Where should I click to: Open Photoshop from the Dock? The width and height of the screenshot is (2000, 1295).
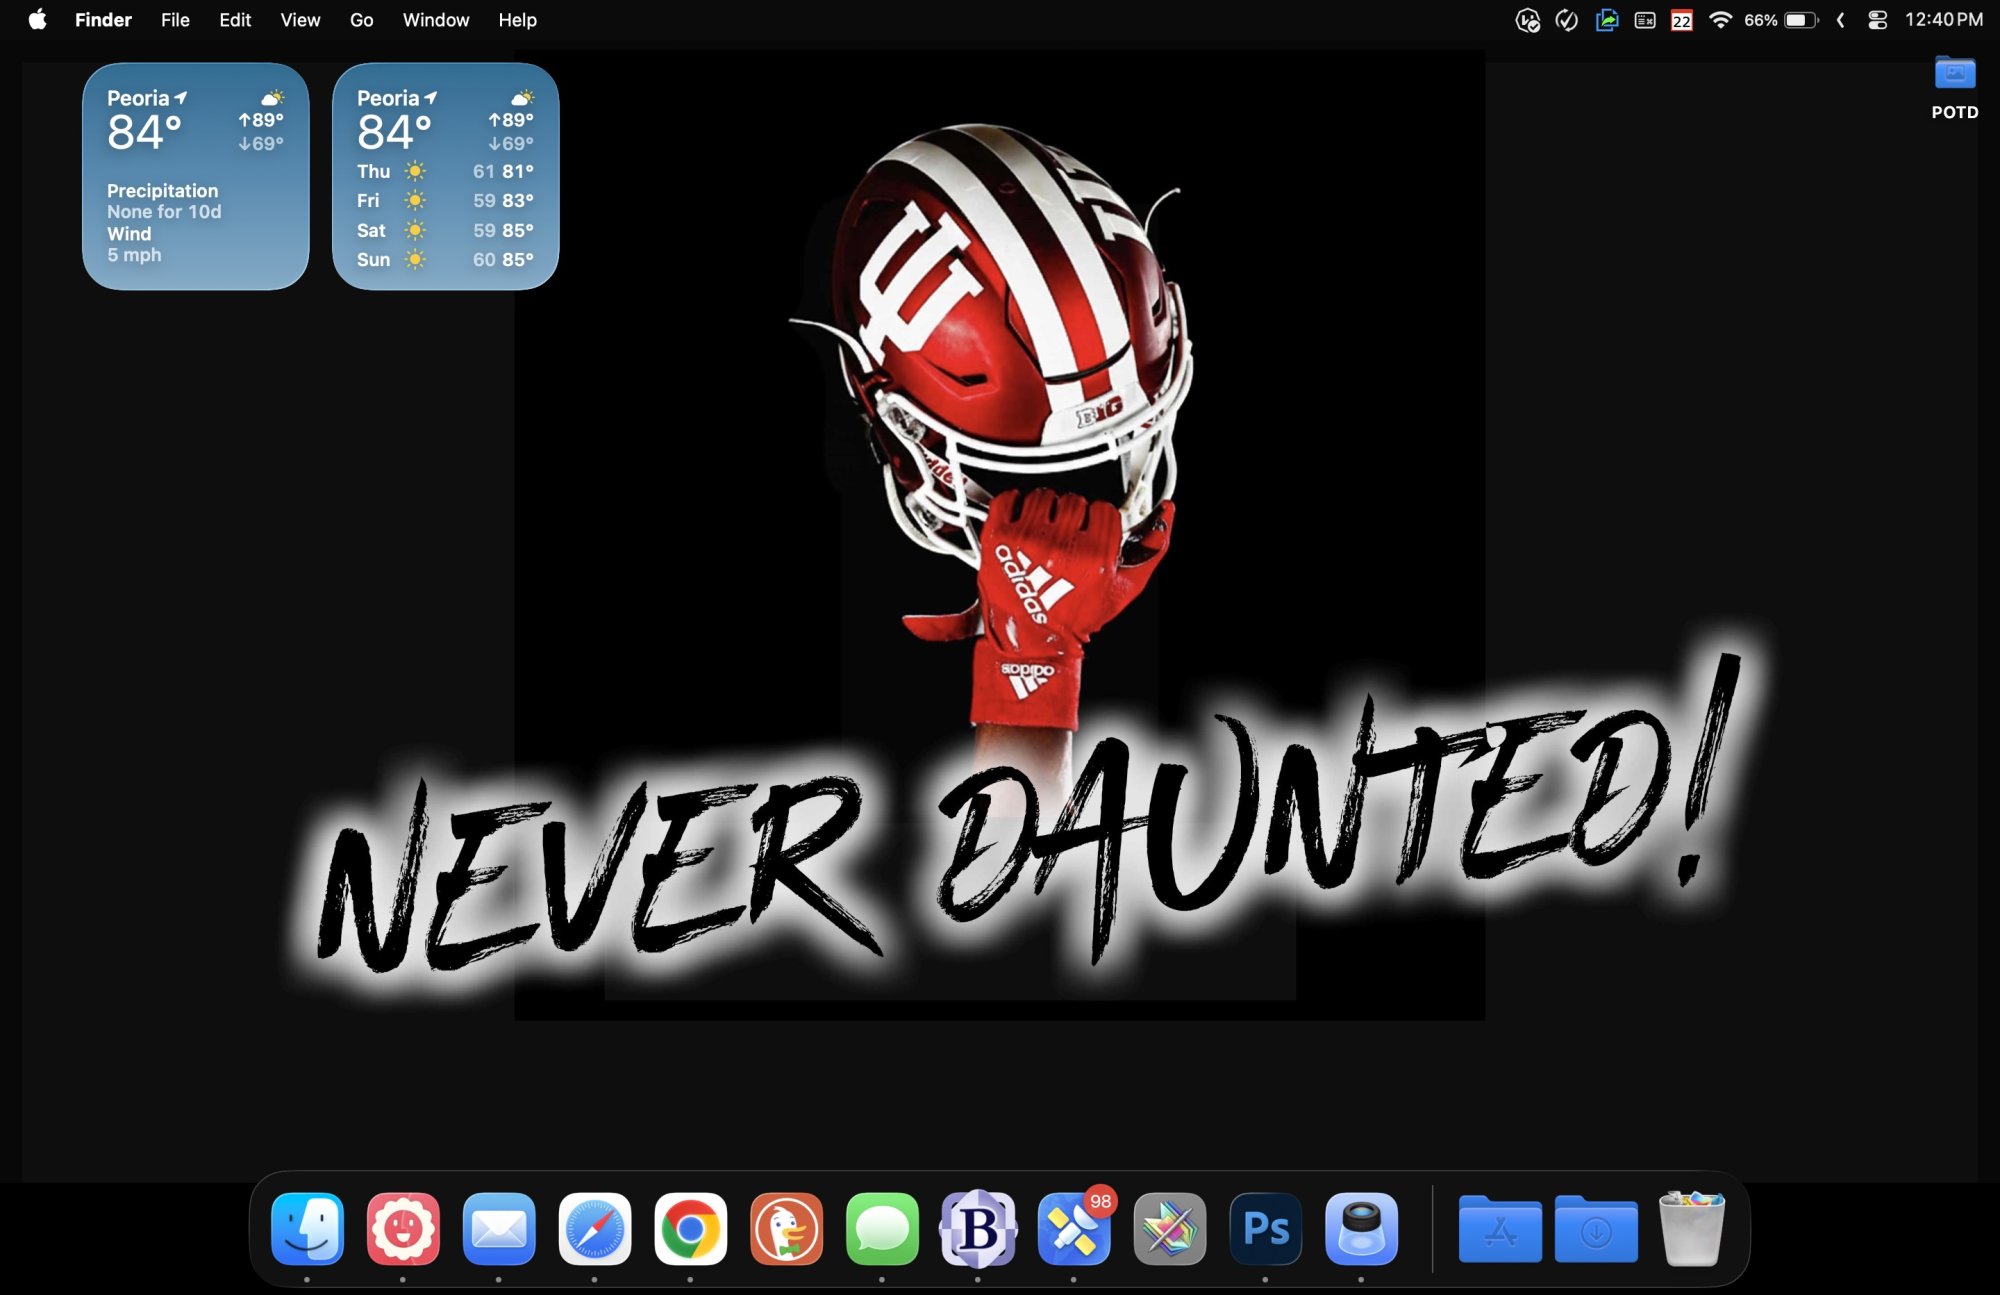click(x=1265, y=1228)
